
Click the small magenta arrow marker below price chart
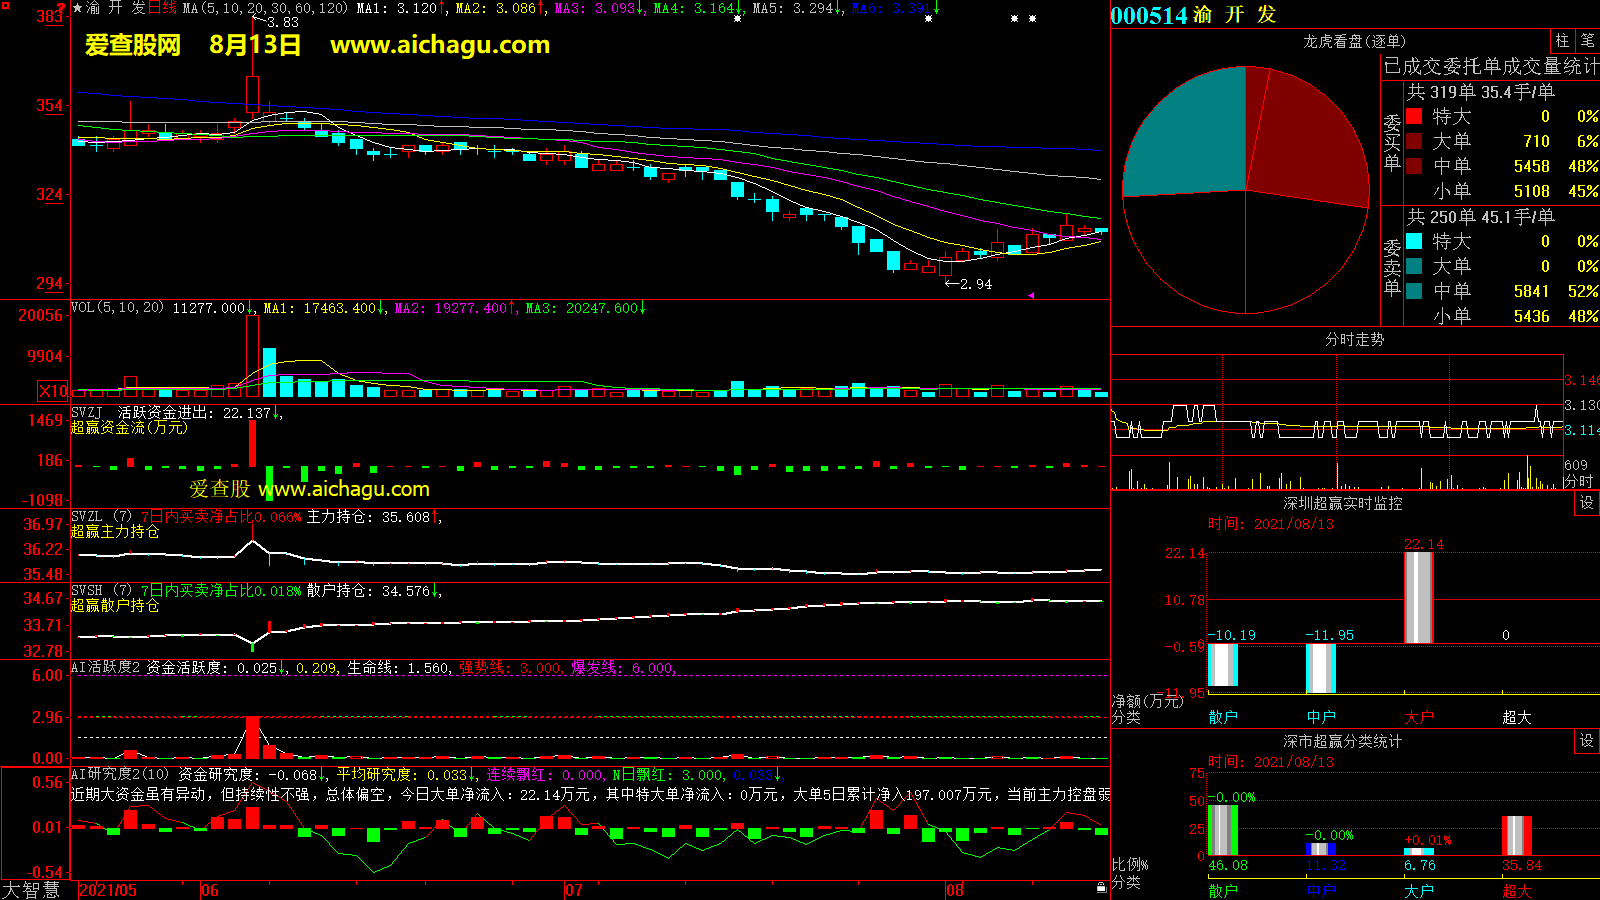[1030, 295]
